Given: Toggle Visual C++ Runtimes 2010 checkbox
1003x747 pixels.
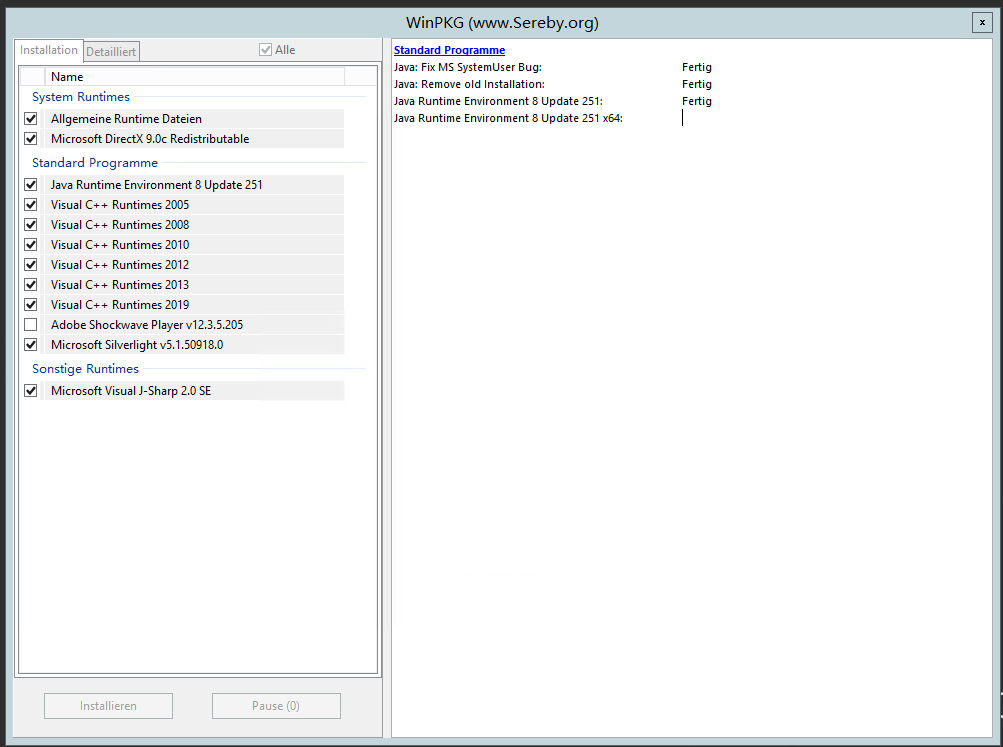Looking at the screenshot, I should tap(31, 245).
